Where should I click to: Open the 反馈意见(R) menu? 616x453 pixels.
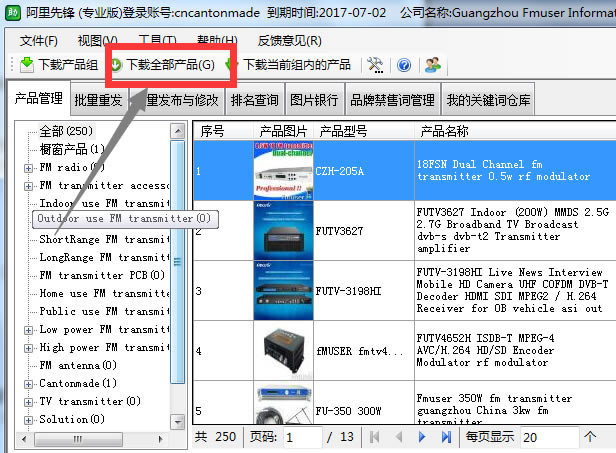coord(289,40)
